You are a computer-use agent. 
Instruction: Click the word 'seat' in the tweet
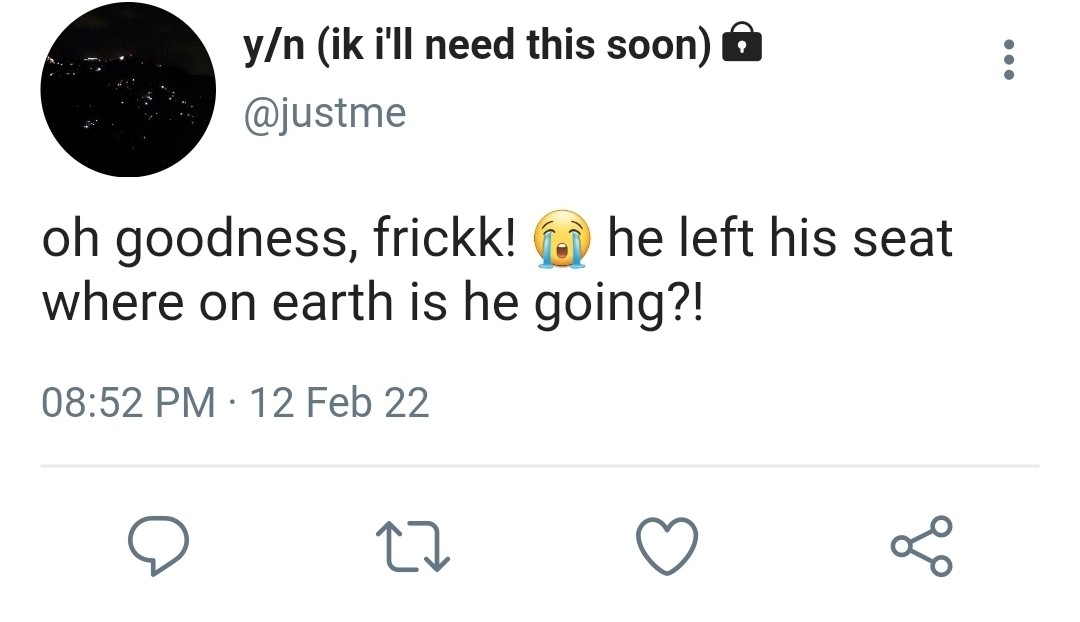907,241
